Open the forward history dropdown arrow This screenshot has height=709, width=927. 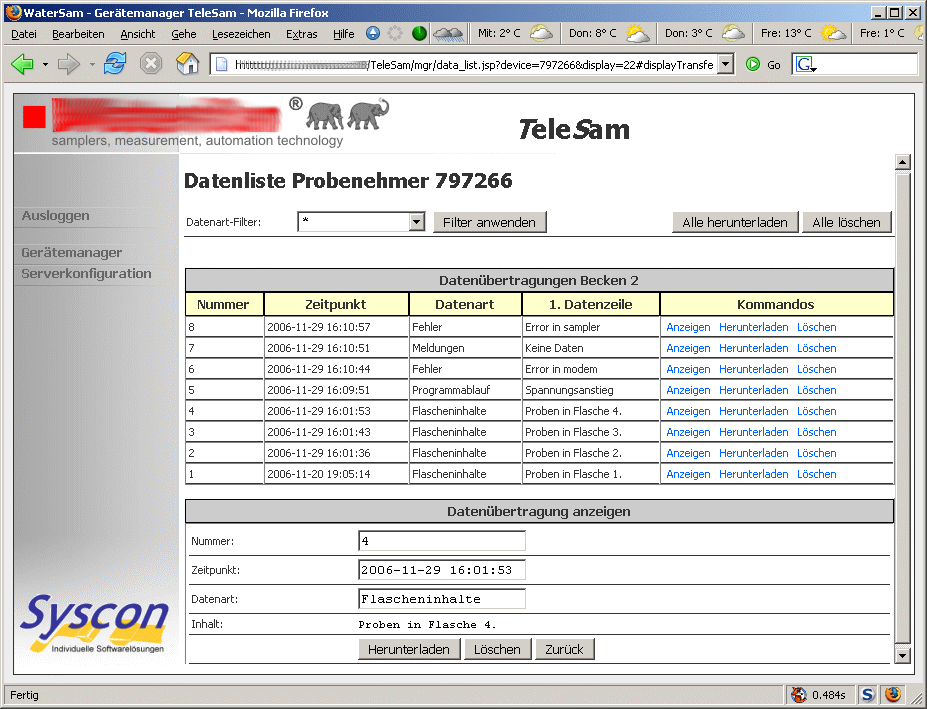pos(92,64)
